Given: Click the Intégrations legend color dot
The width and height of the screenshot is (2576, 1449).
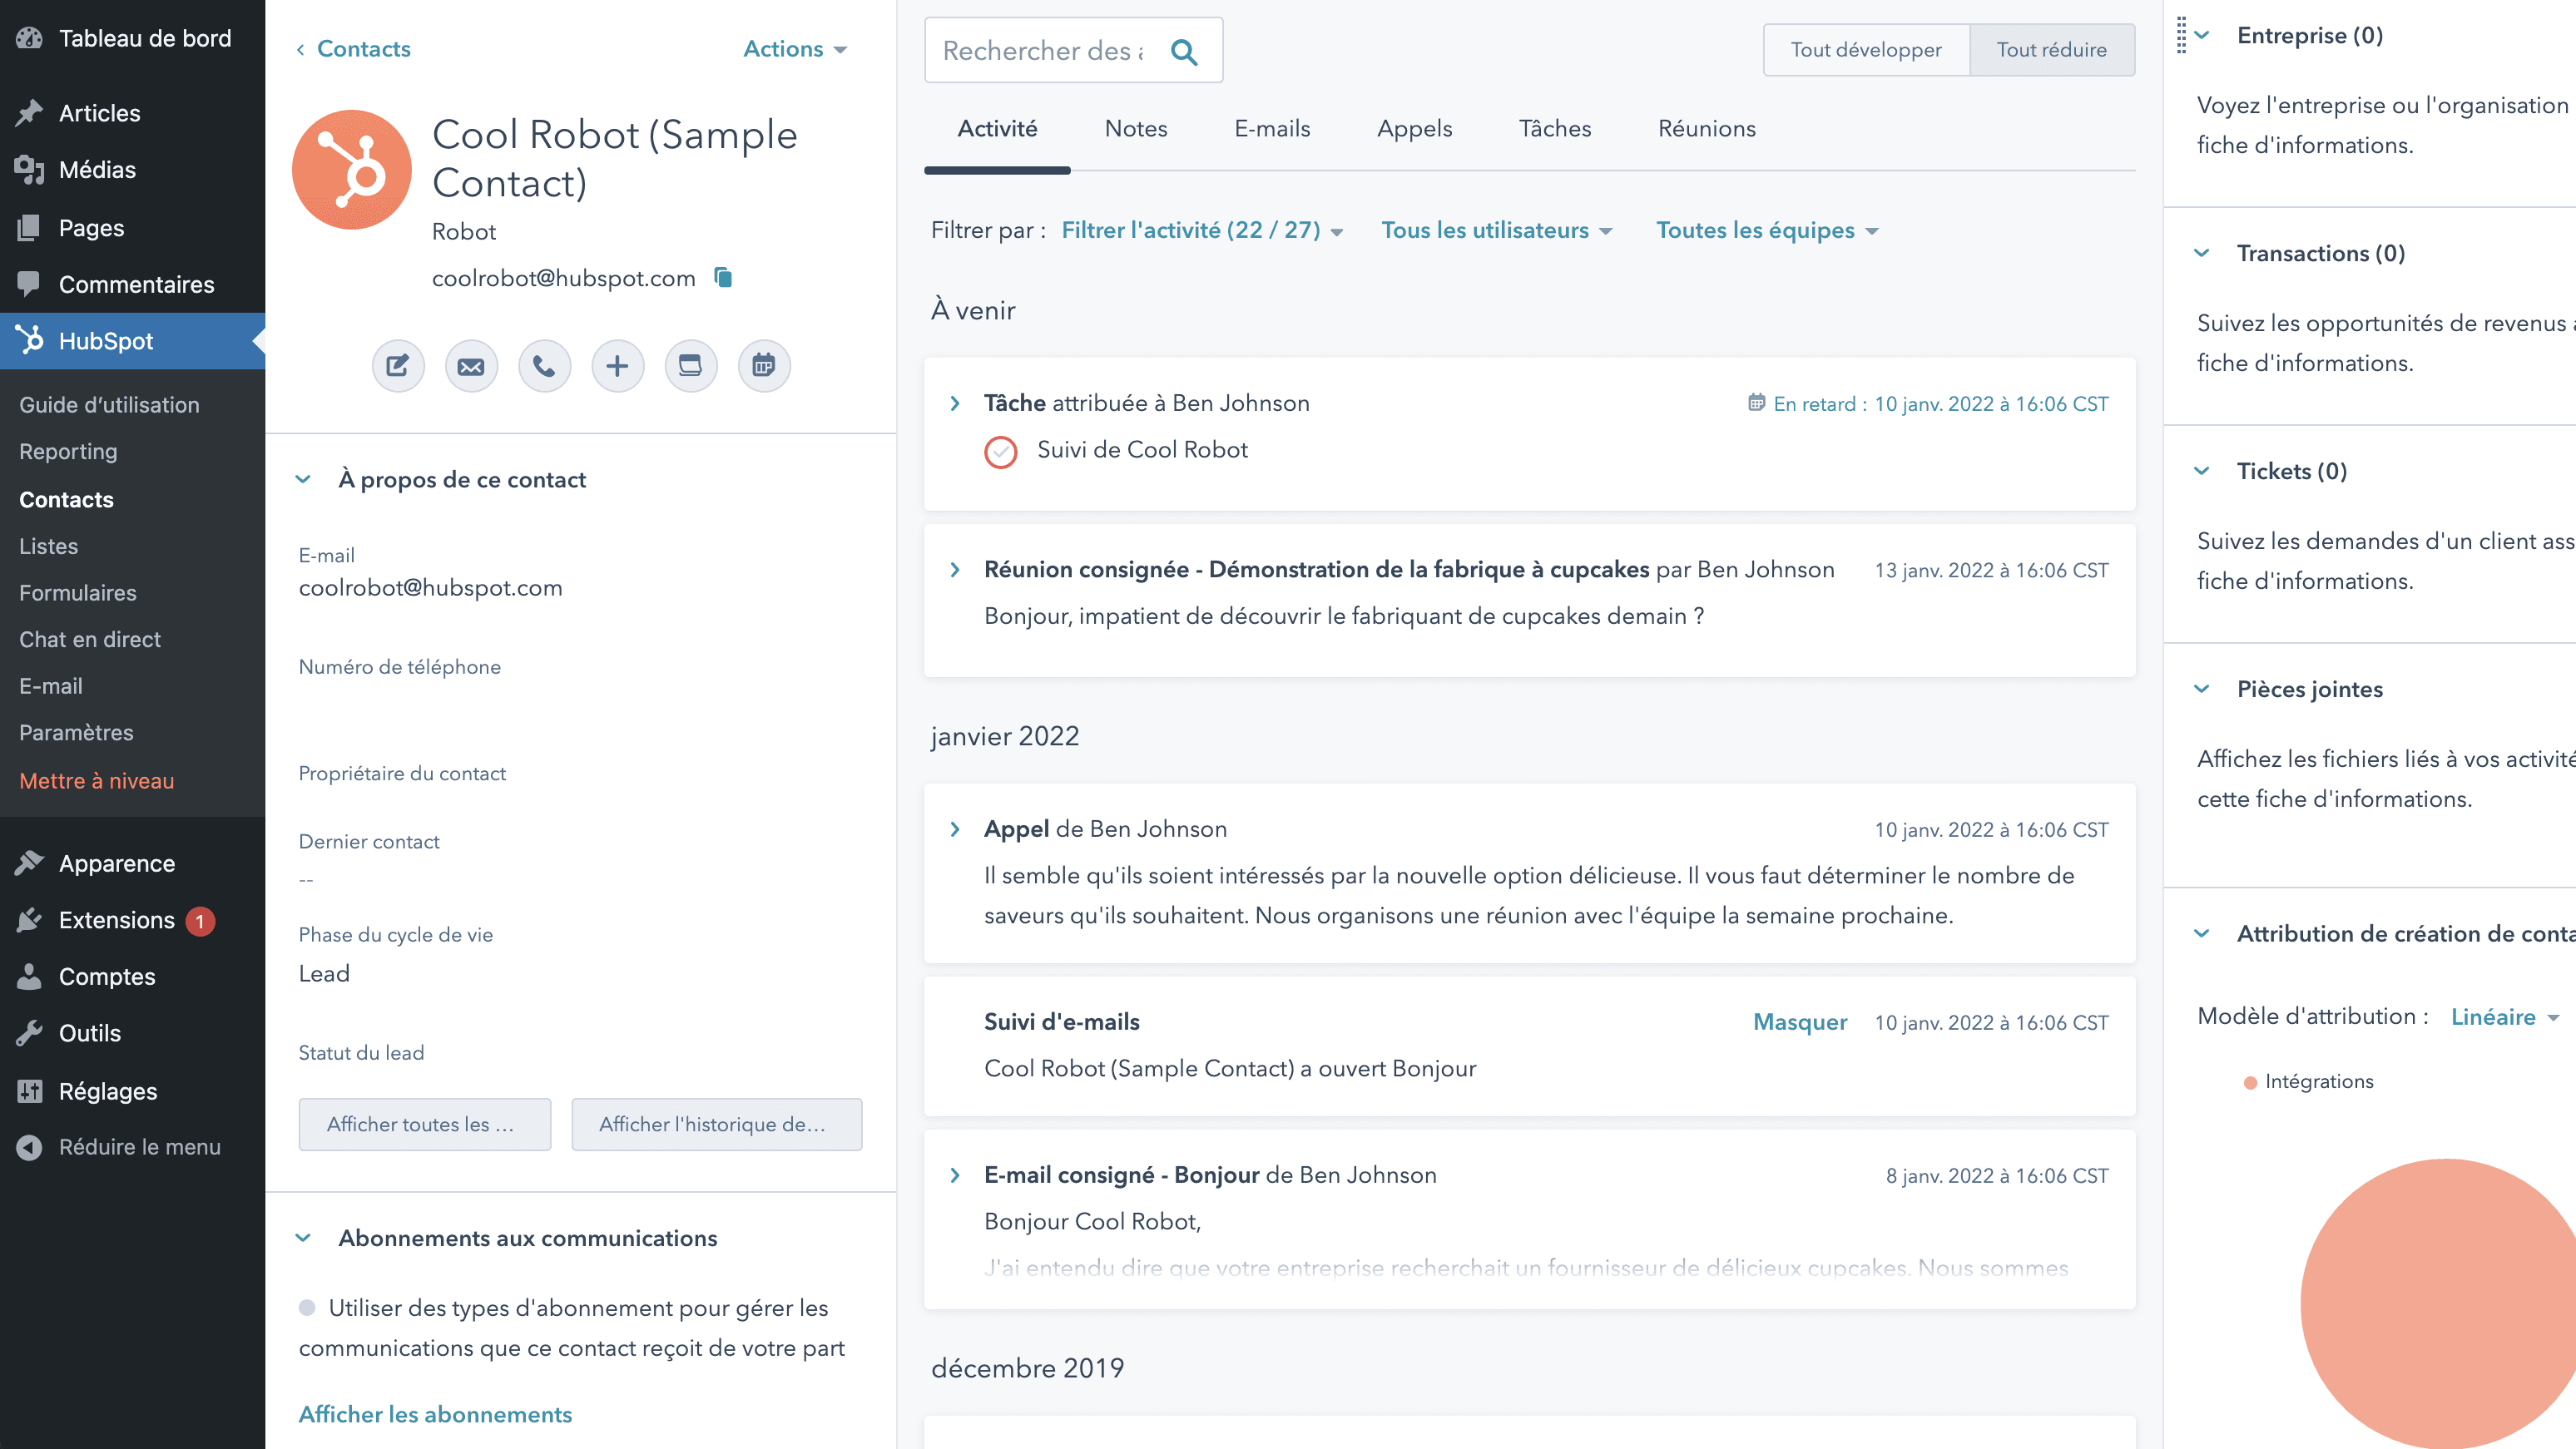Looking at the screenshot, I should (x=2250, y=1082).
